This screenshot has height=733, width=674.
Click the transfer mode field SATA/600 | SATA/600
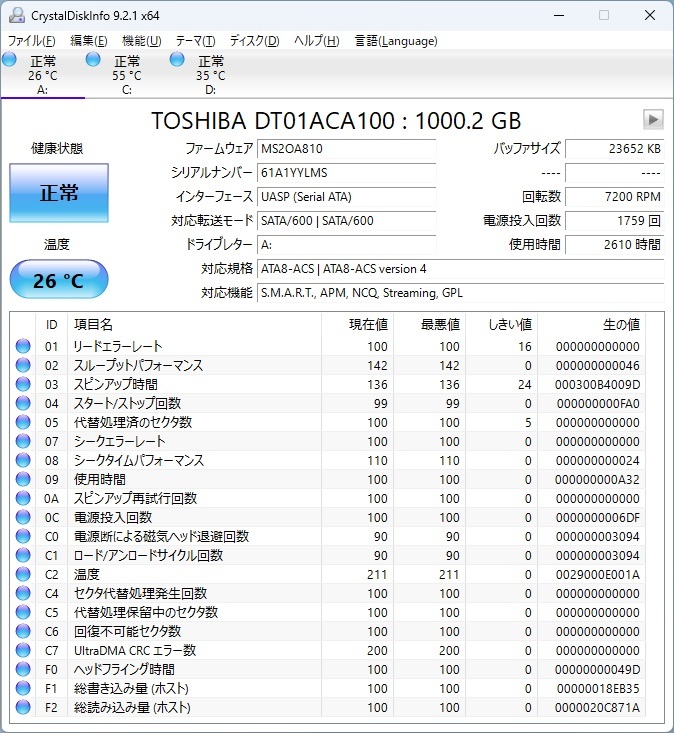pos(346,221)
